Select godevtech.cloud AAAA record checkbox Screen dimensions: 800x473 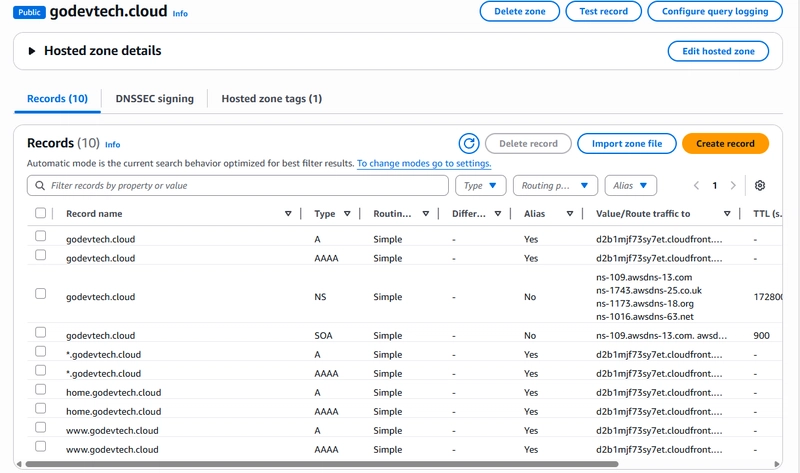click(x=40, y=255)
